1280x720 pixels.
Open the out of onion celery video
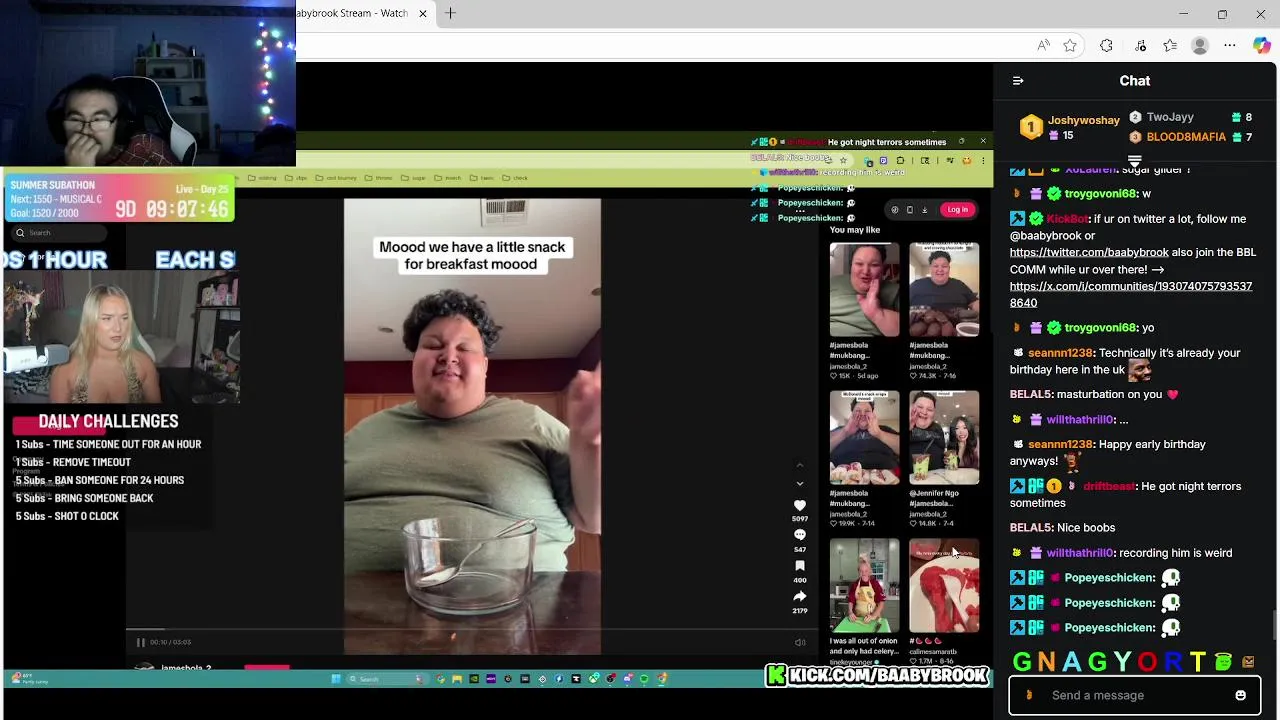[864, 586]
